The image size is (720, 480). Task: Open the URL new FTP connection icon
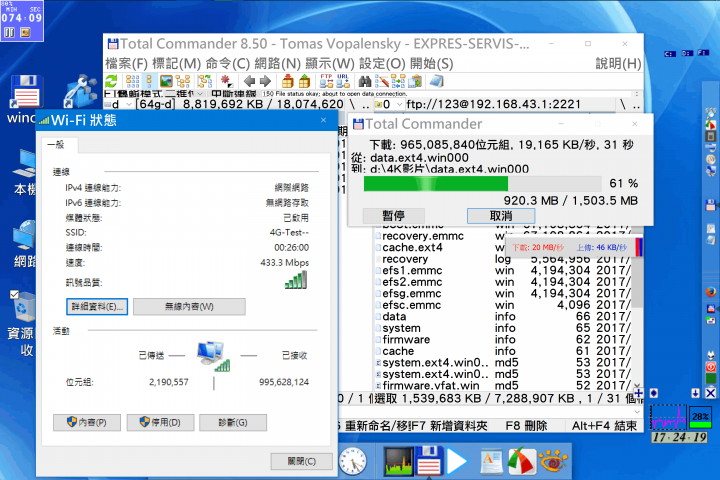(x=343, y=81)
